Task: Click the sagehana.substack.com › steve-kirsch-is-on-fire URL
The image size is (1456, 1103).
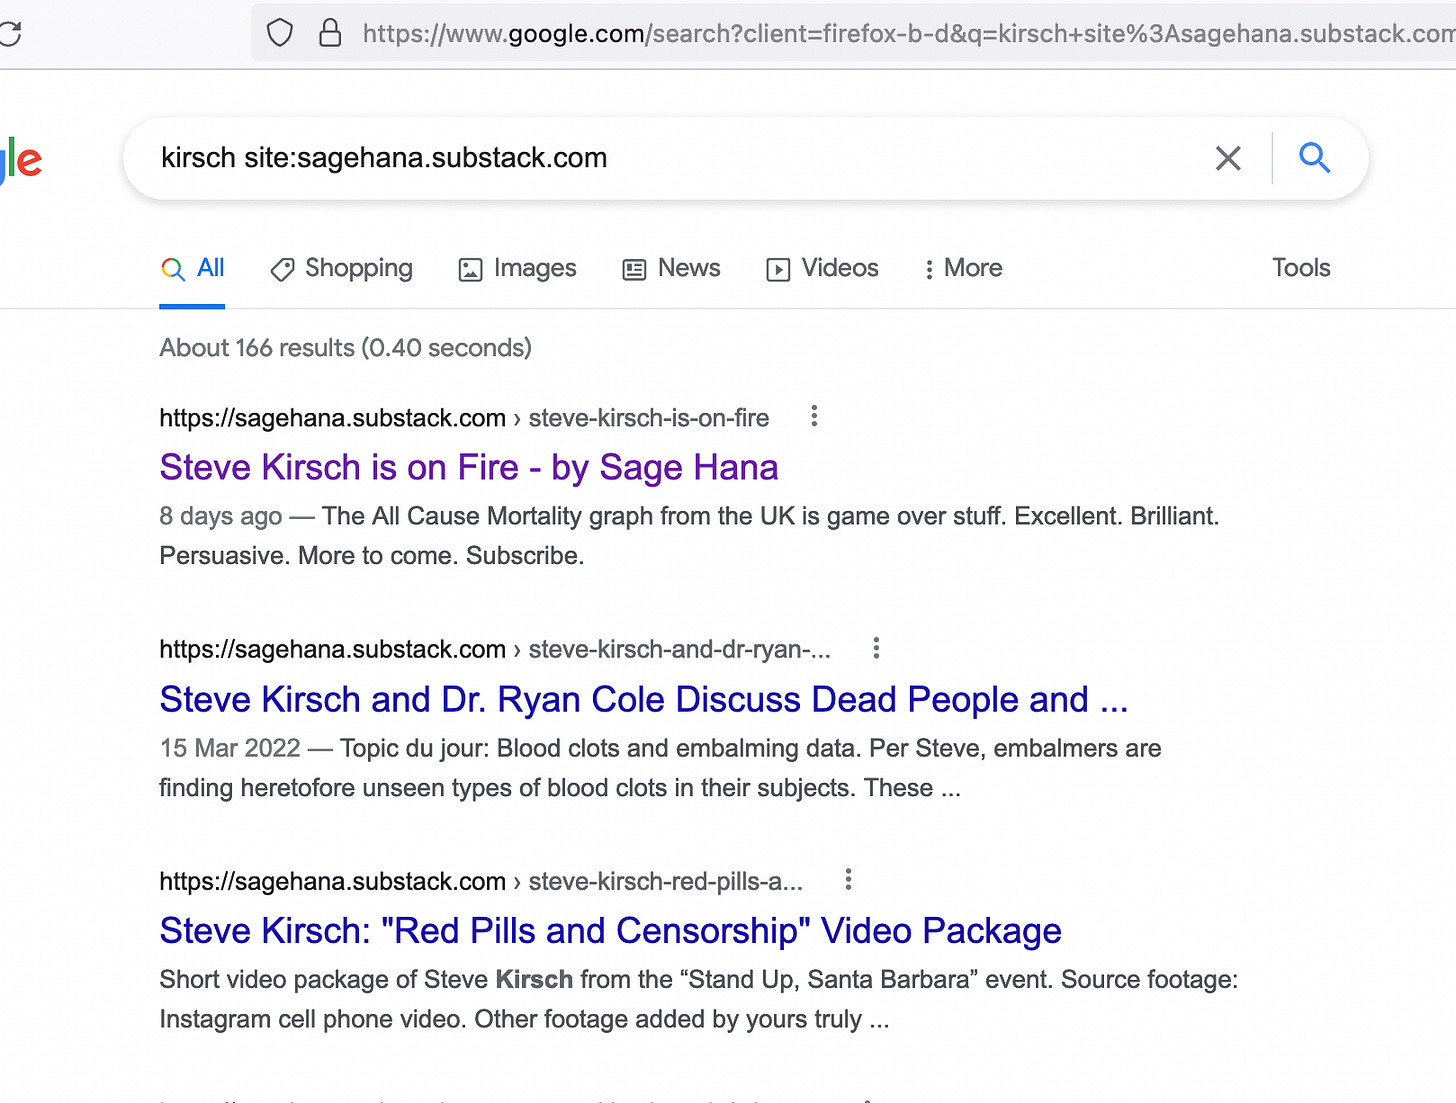Action: point(464,418)
